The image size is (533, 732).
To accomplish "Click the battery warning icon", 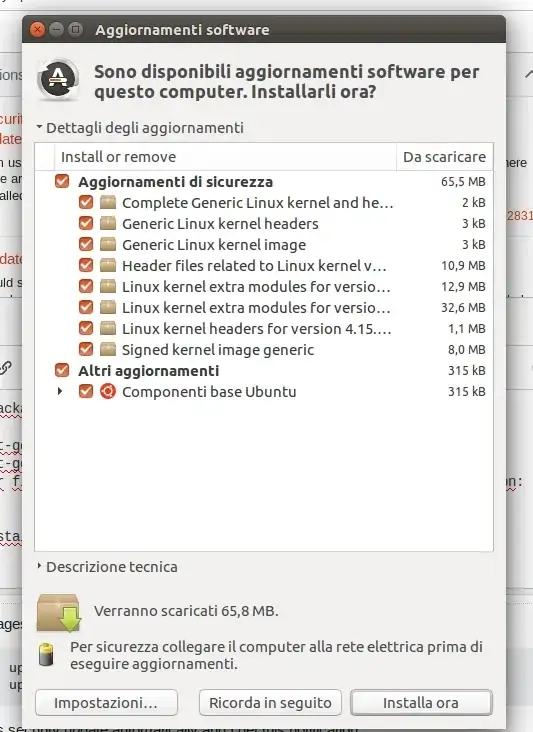I will [46, 654].
